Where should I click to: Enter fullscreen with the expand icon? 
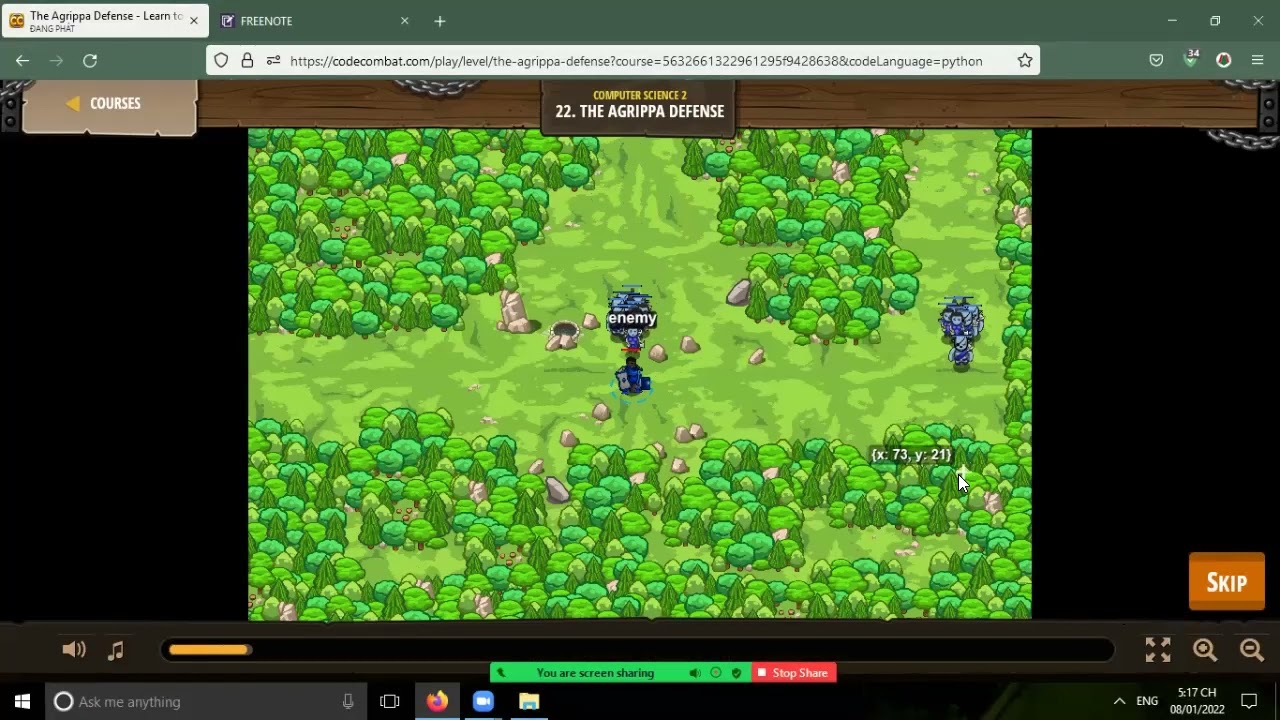pyautogui.click(x=1158, y=650)
